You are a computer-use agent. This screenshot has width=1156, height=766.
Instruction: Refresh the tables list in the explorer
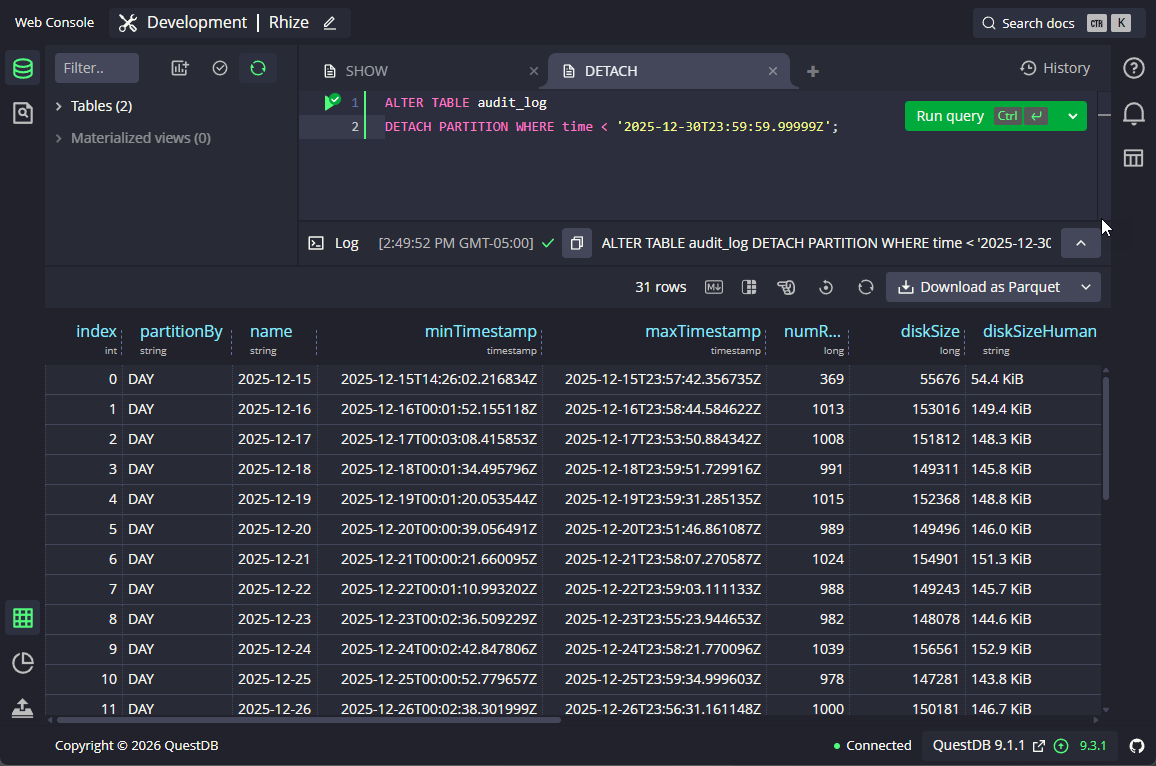pos(258,67)
